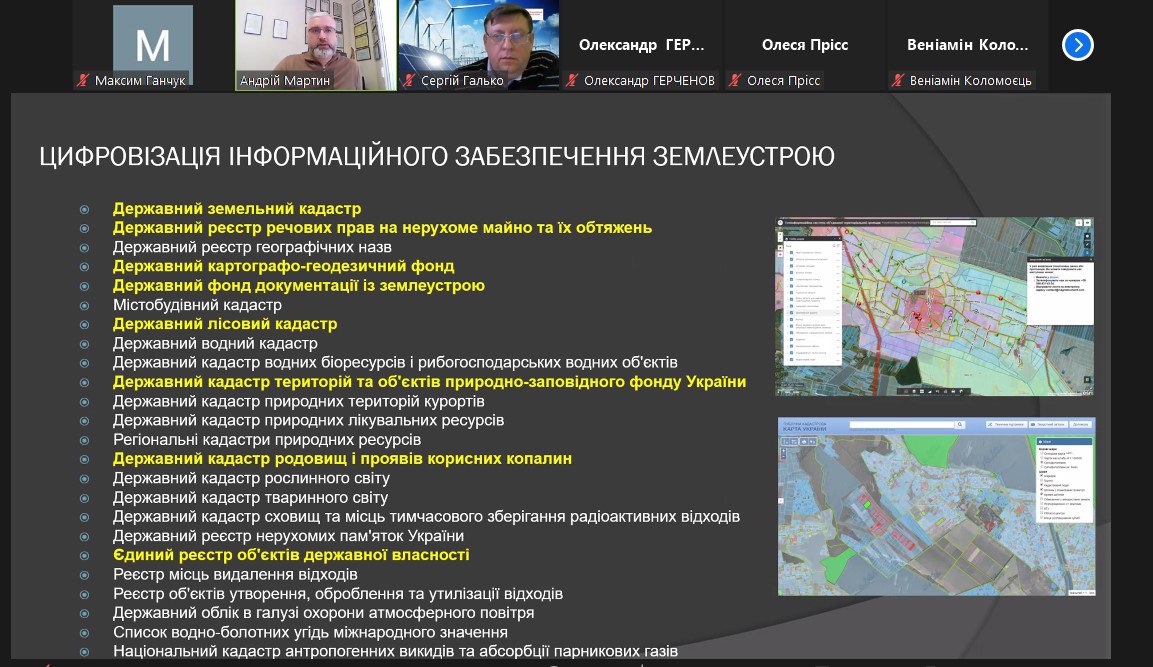
Task: Click the zoom-out minus control on the cadastral map
Action: (x=783, y=457)
